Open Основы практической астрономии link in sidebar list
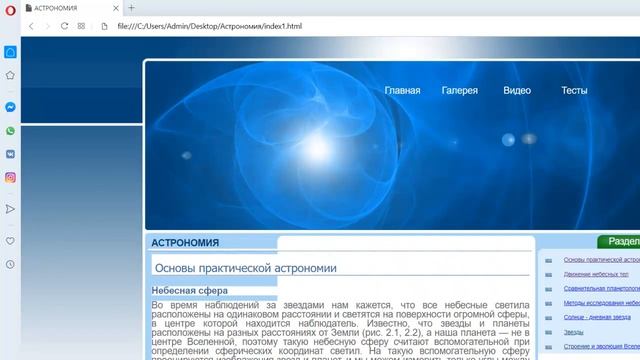This screenshot has height=360, width=640. coord(602,260)
